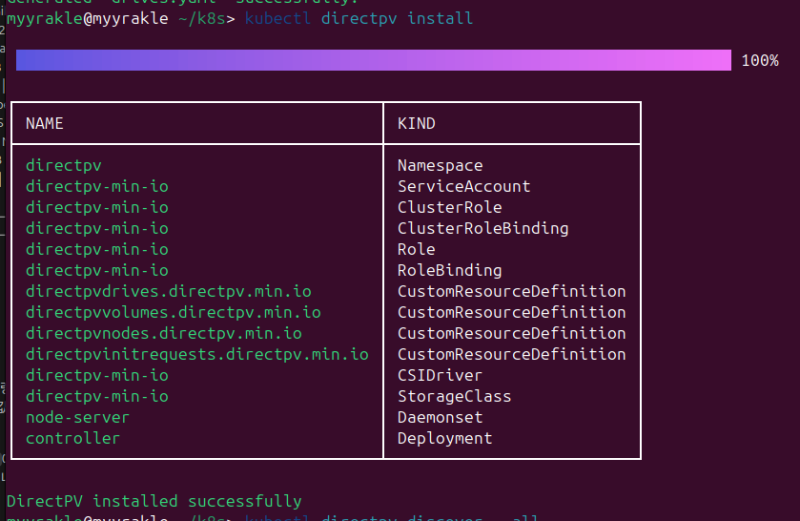Click the Deployment kind text
This screenshot has width=800, height=521.
click(445, 439)
